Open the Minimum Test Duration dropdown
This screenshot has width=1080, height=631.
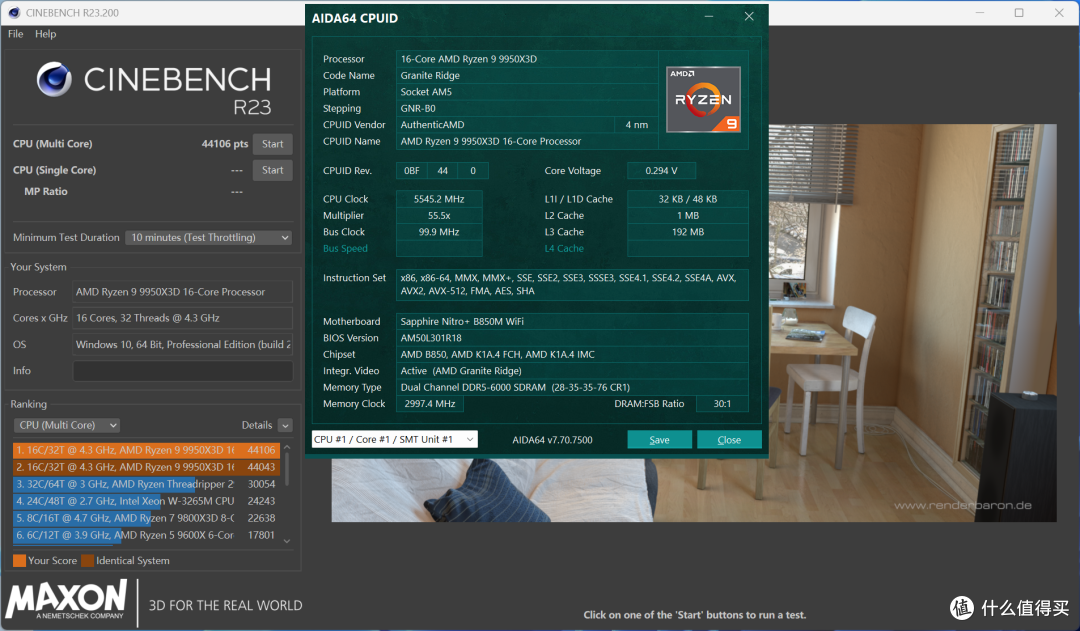[x=209, y=238]
